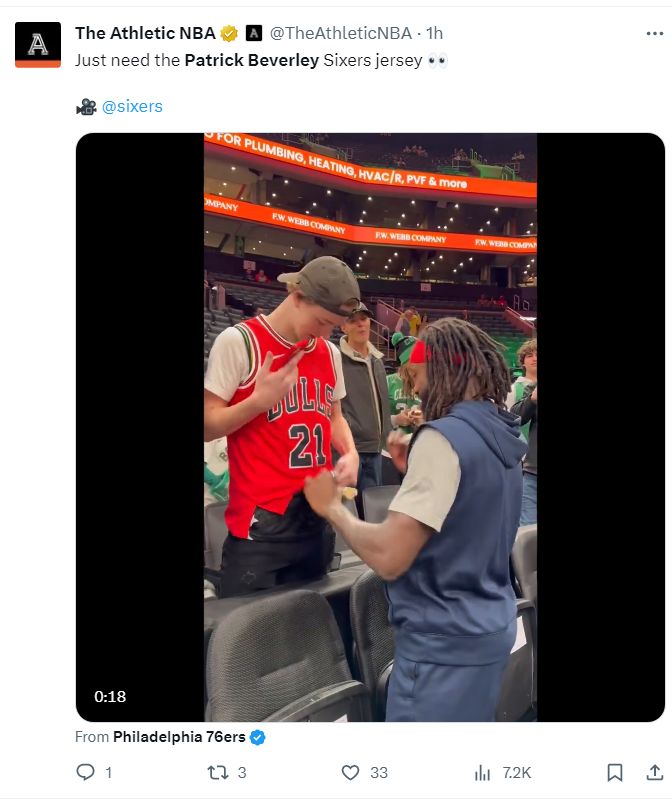Click the bar-chart view analytics icon

pyautogui.click(x=483, y=772)
